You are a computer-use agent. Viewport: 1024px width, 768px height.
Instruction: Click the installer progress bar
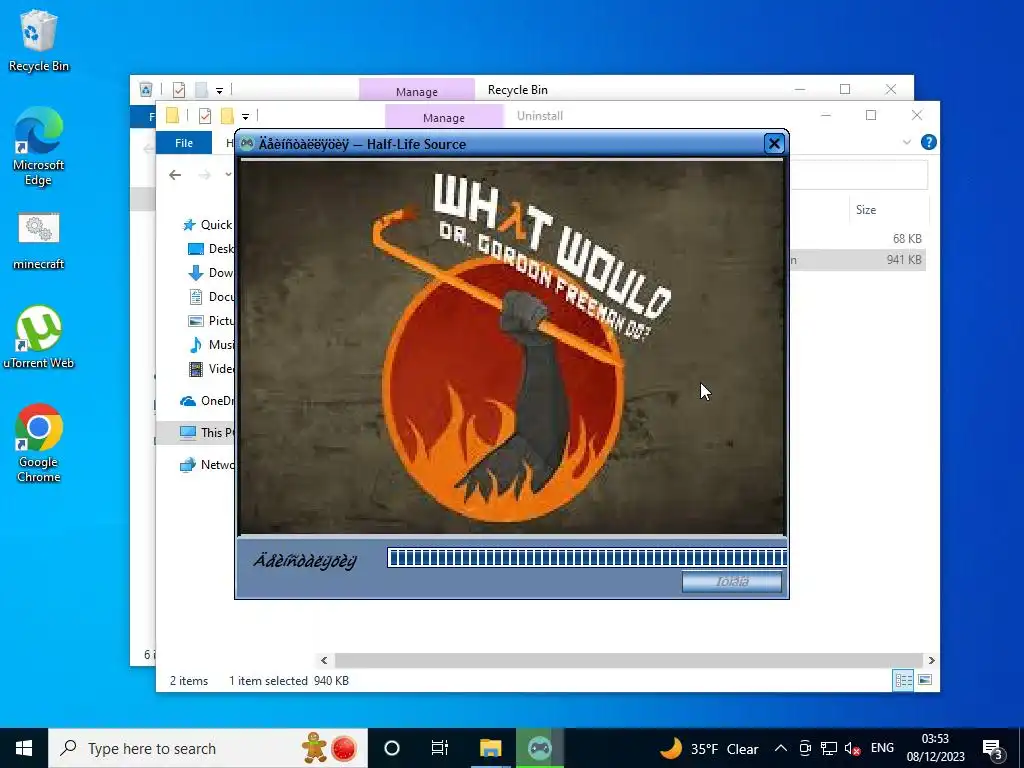[x=586, y=558]
